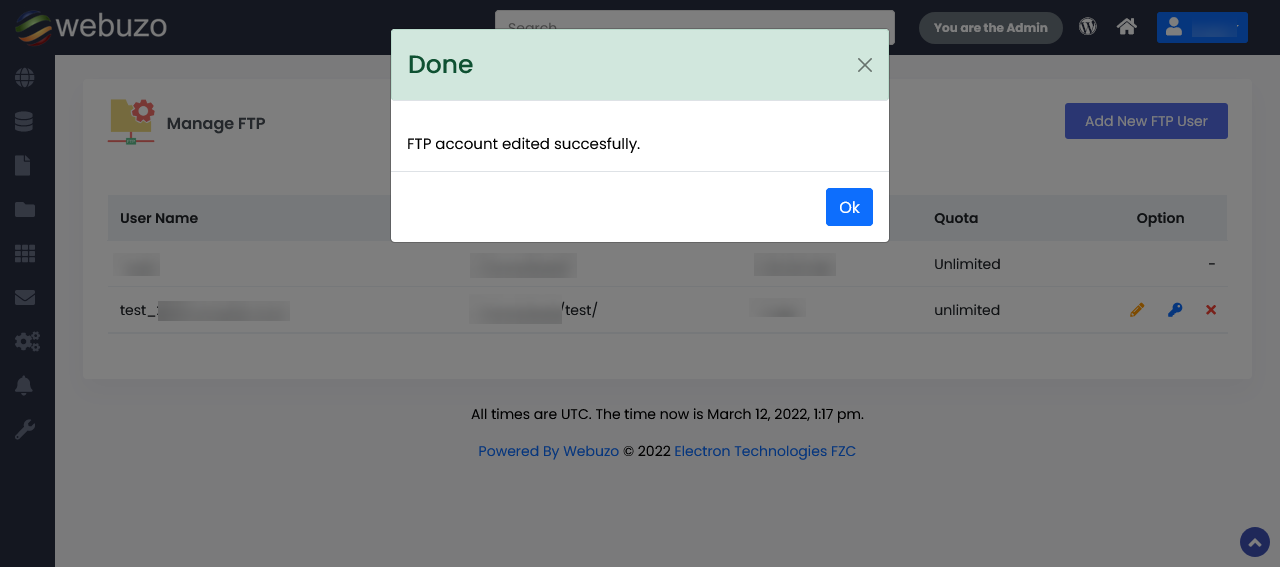
Task: Click the Add New FTP User button
Action: (1146, 121)
